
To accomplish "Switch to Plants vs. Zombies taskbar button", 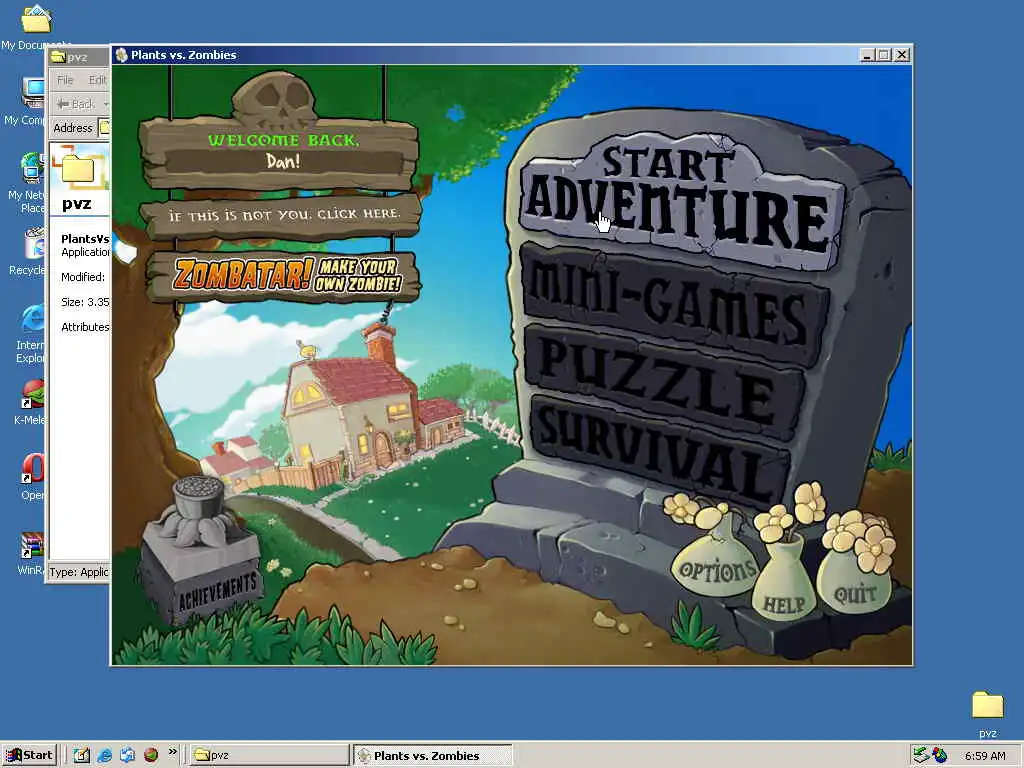I will [x=433, y=756].
